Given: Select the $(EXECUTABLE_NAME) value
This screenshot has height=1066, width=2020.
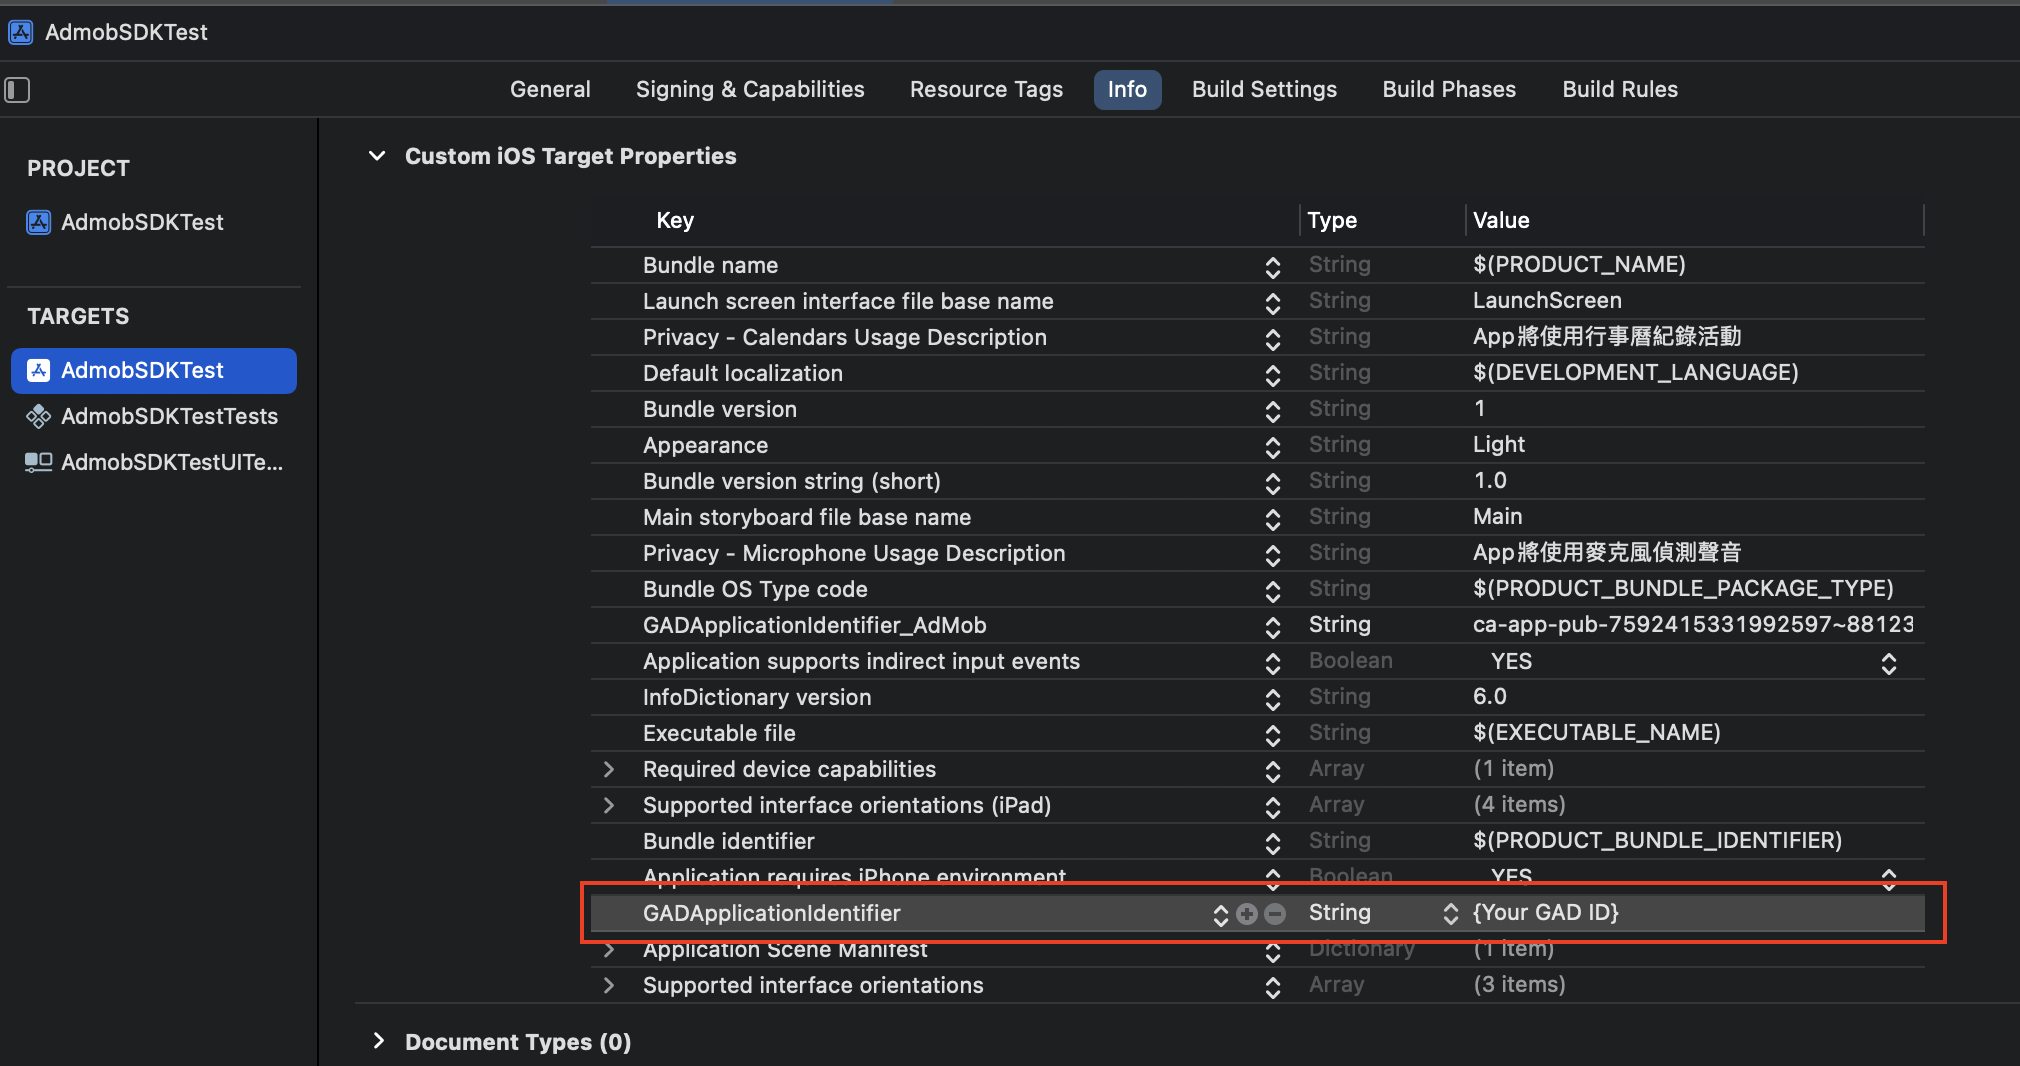Looking at the screenshot, I should coord(1597,732).
